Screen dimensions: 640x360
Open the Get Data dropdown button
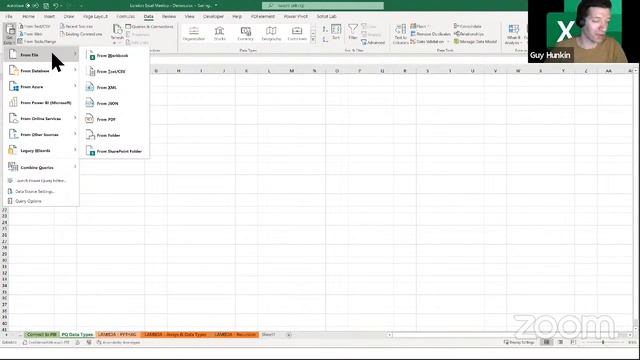pyautogui.click(x=9, y=33)
